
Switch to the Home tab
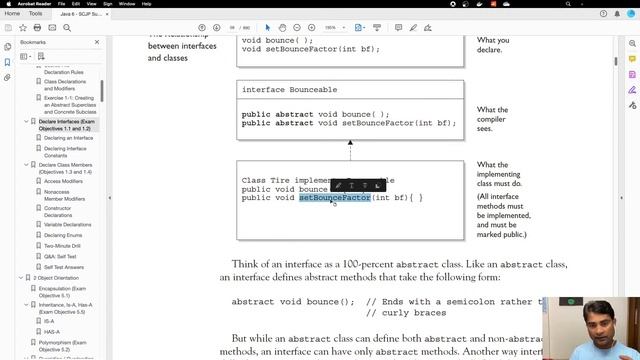click(12, 13)
